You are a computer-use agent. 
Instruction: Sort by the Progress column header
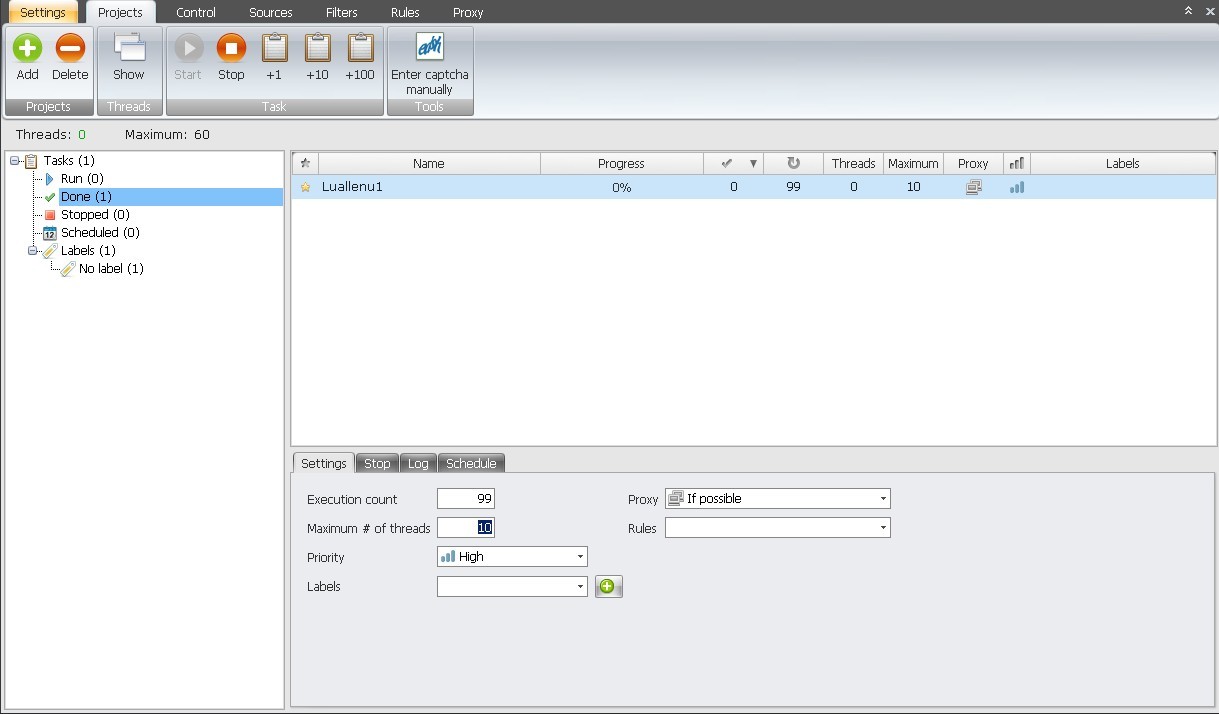[x=621, y=163]
